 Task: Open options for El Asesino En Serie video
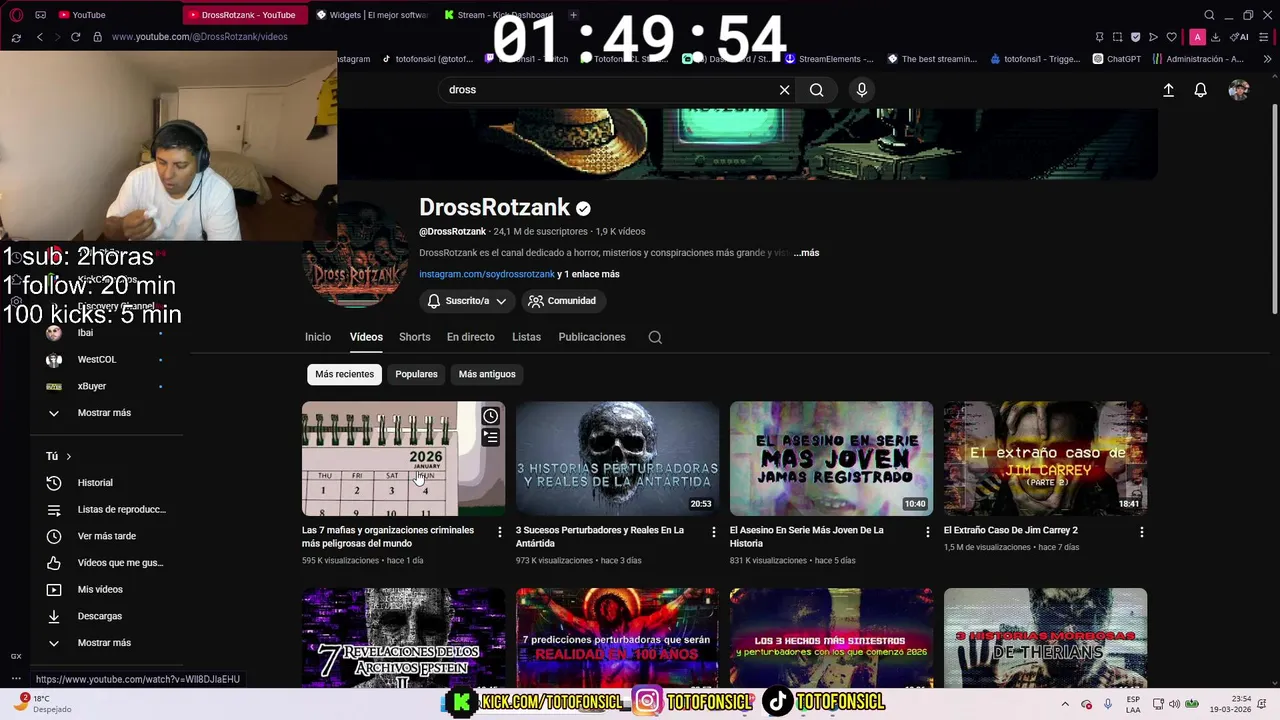[x=927, y=532]
